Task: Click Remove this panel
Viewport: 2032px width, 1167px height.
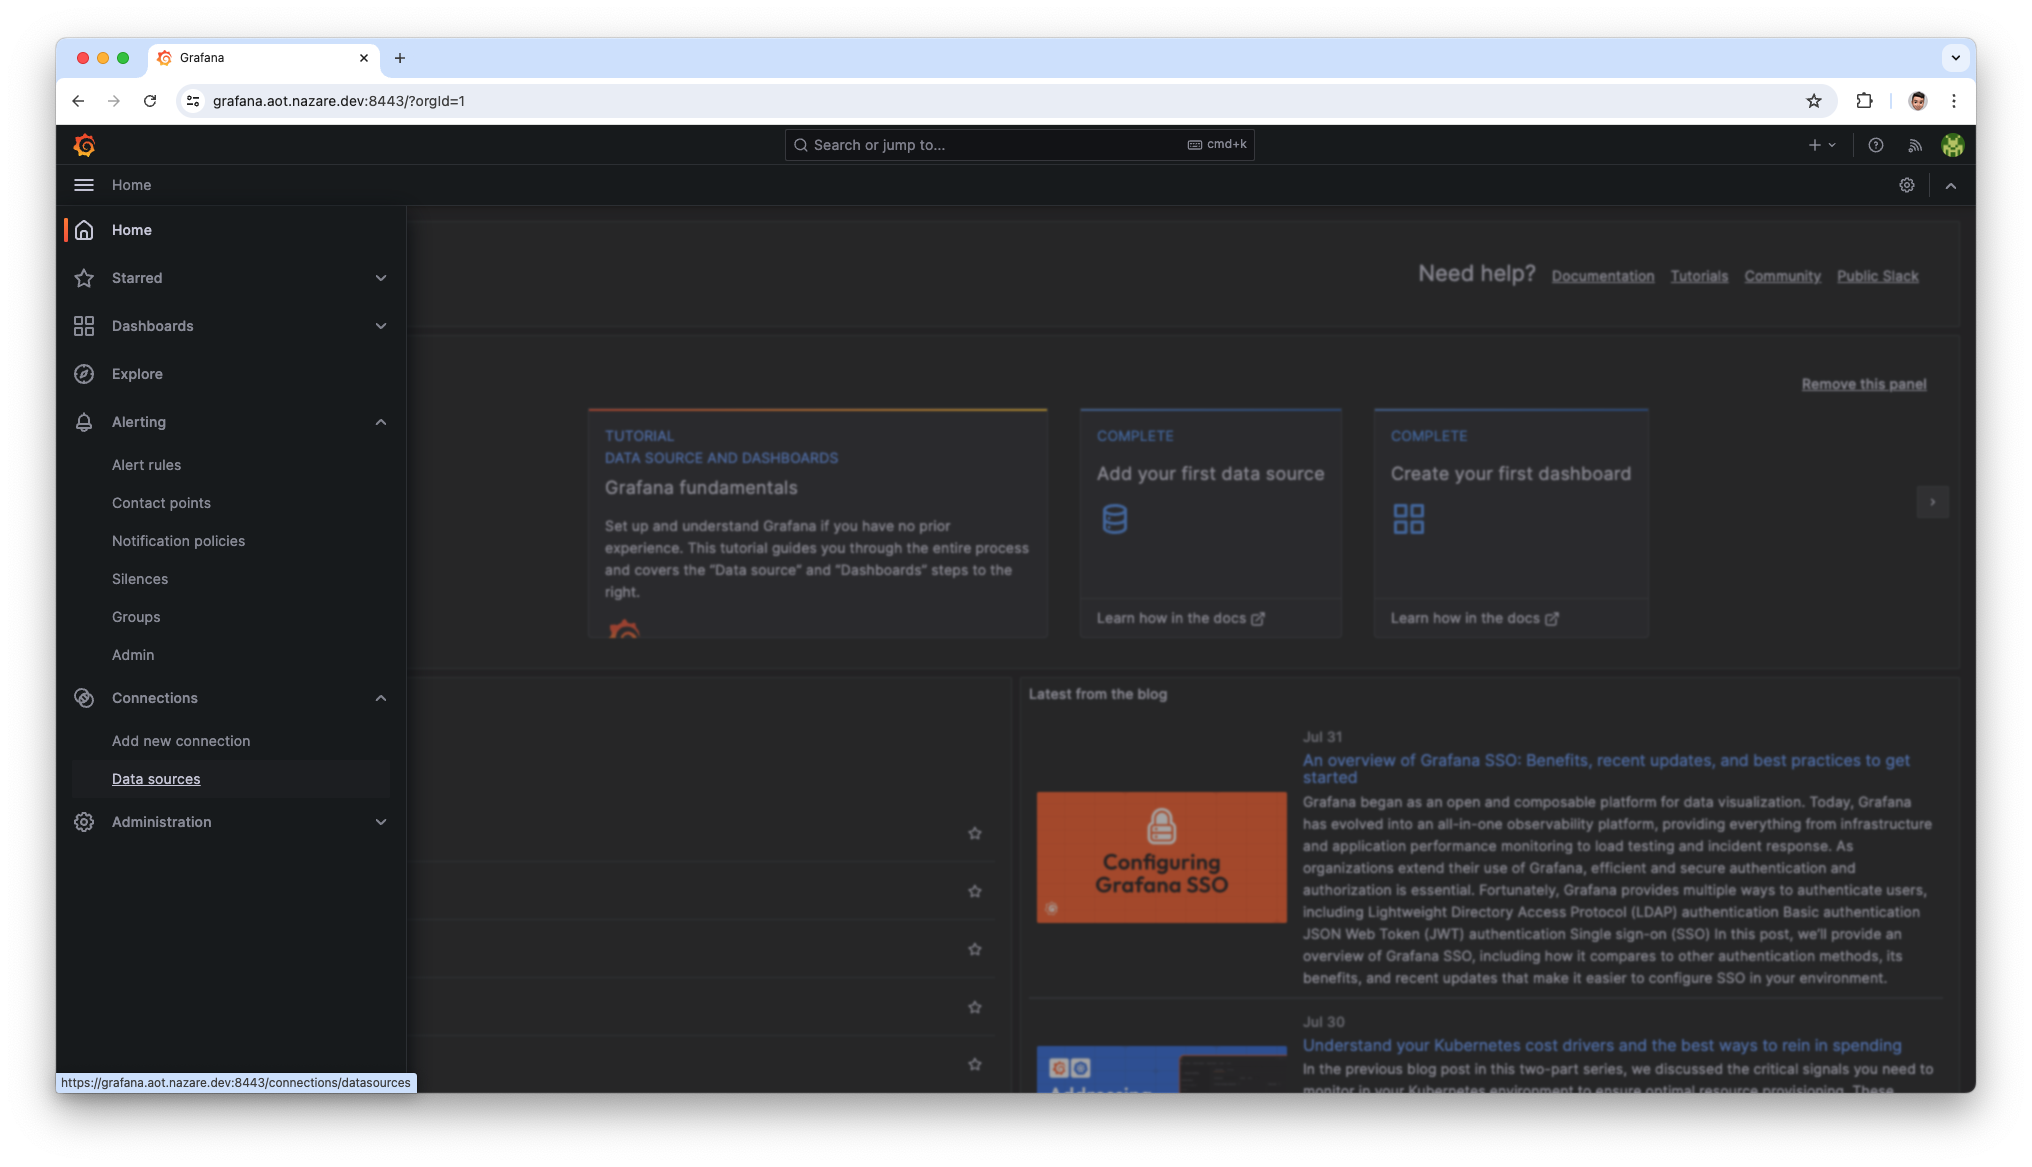Action: [x=1864, y=384]
